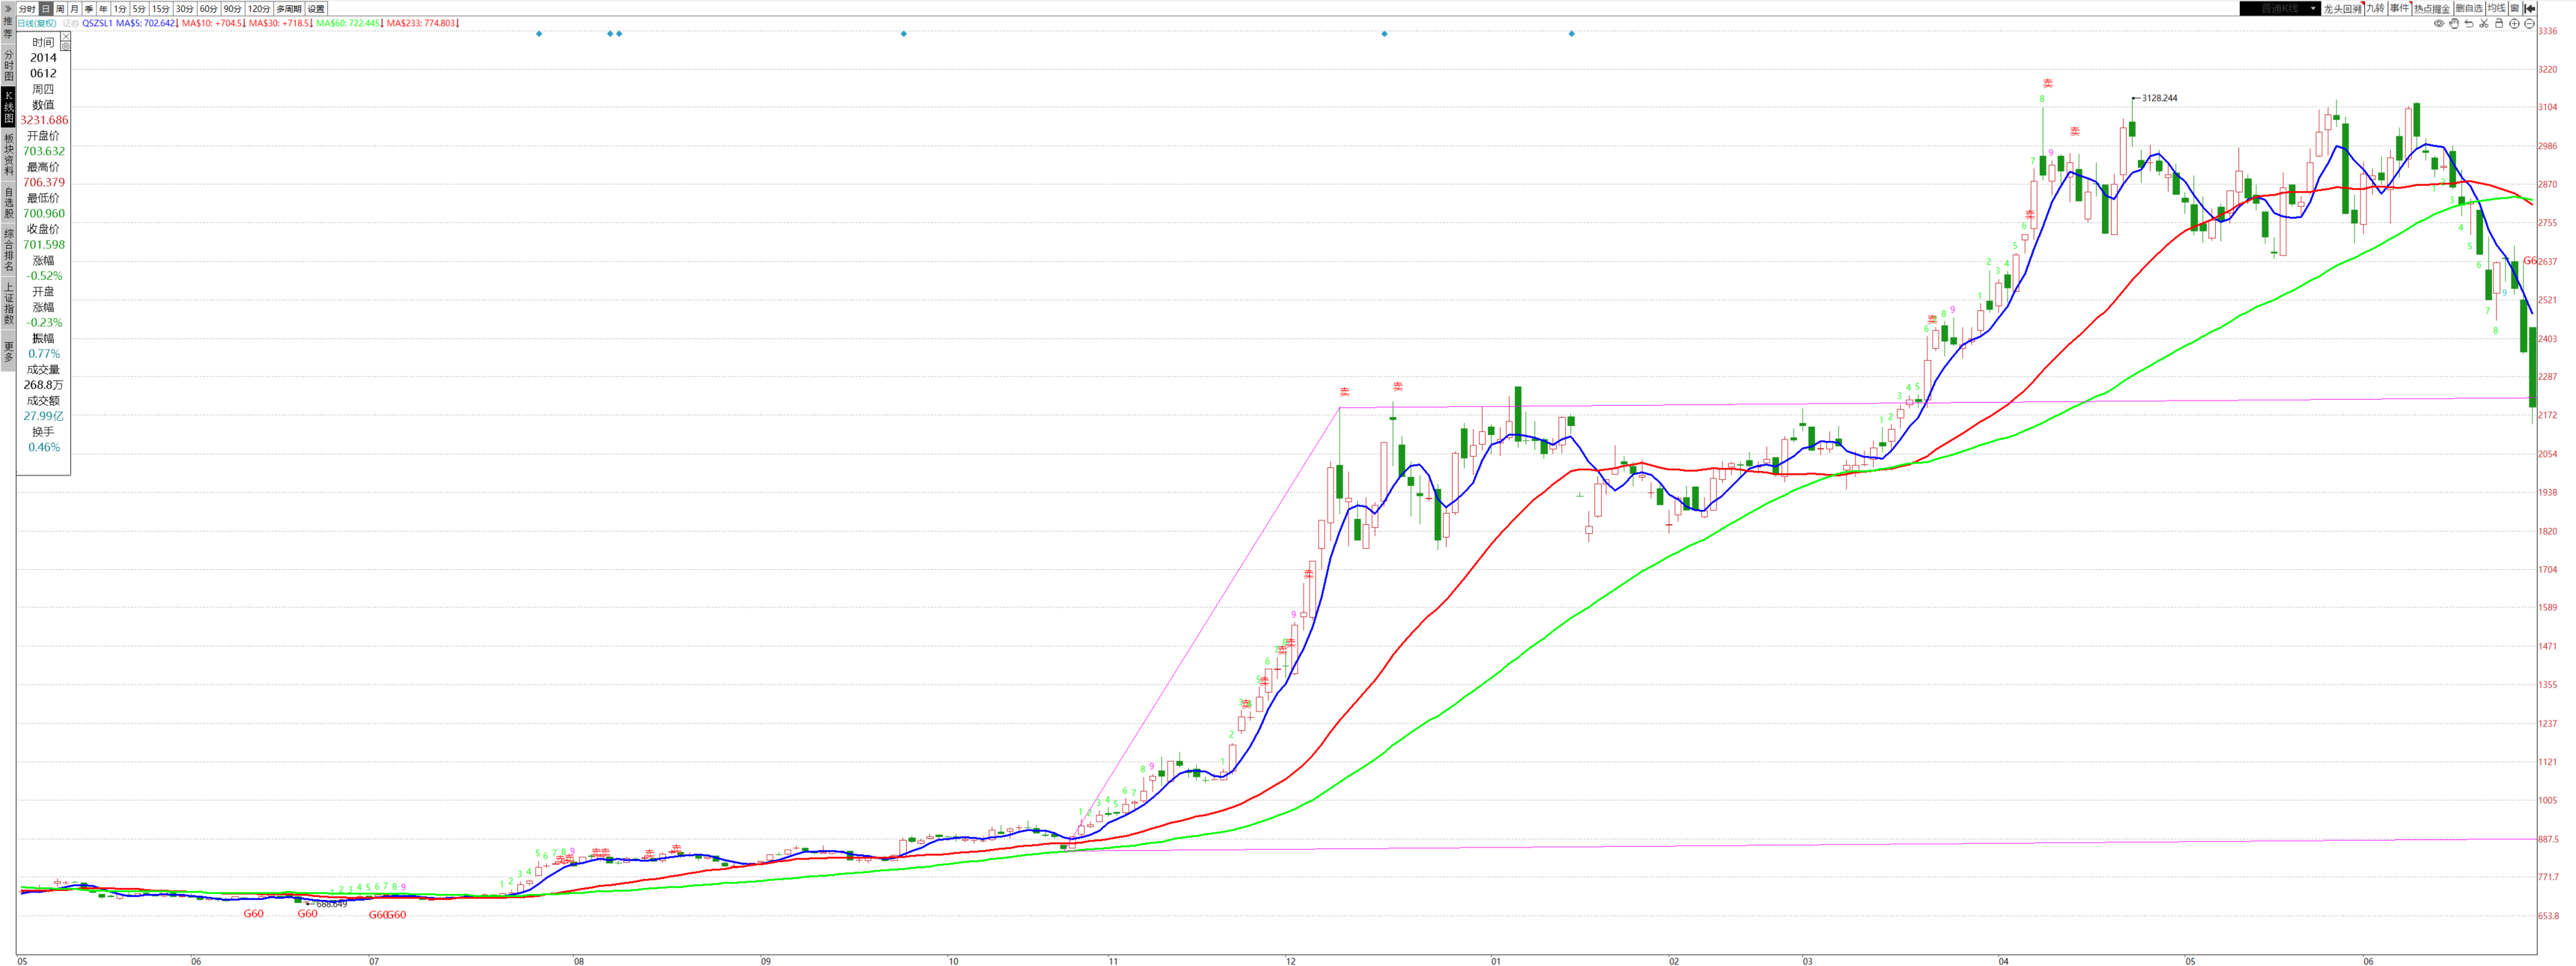Click the MA$5: 702.642 indicator label
Image resolution: width=2576 pixels, height=966 pixels.
pyautogui.click(x=145, y=23)
